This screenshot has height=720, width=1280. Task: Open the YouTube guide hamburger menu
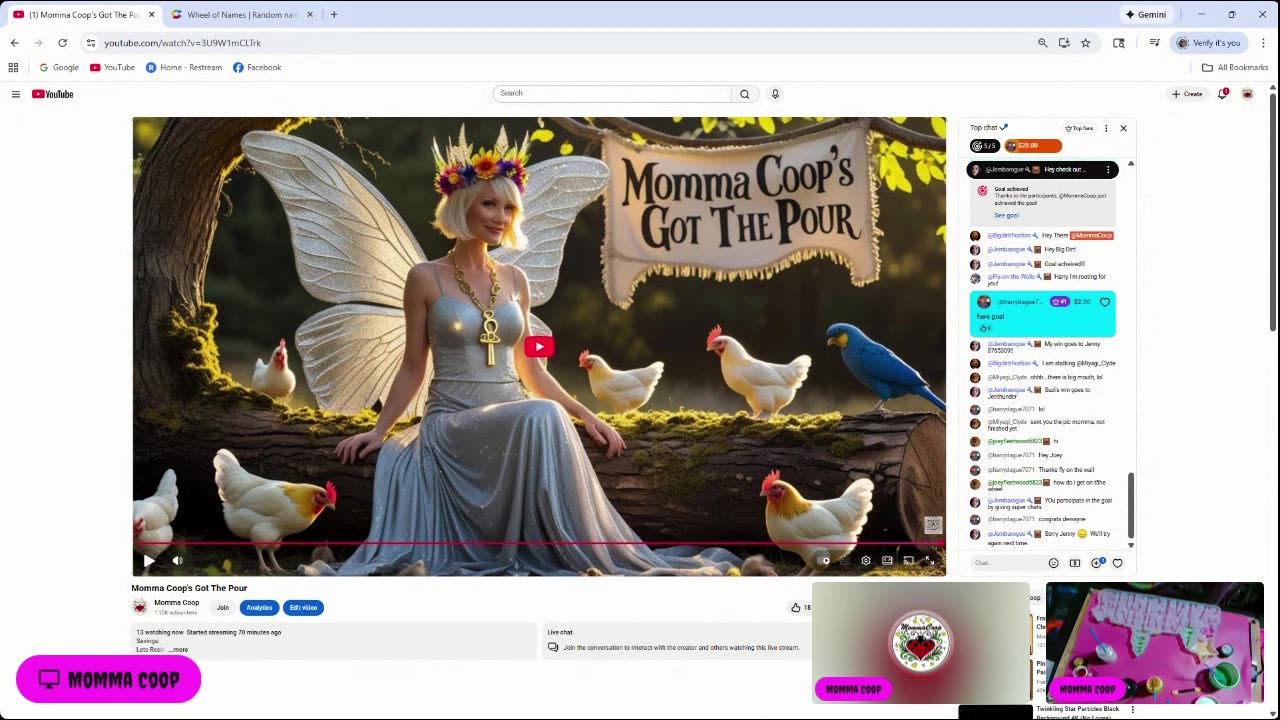pos(16,94)
